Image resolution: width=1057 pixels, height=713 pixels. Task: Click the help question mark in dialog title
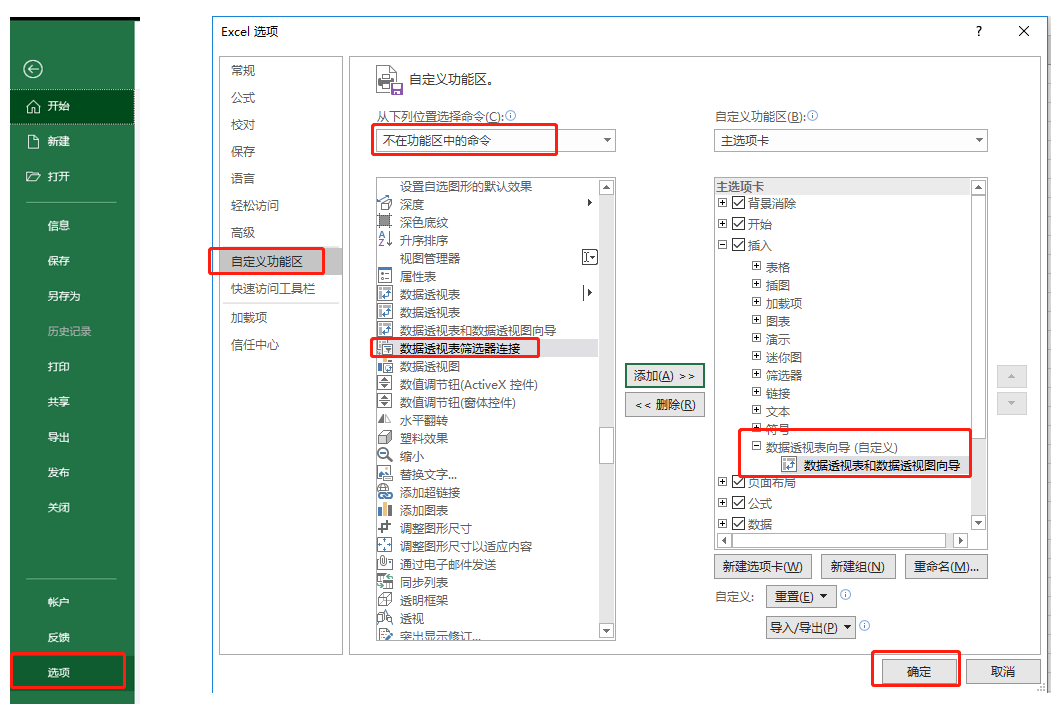coord(979,31)
